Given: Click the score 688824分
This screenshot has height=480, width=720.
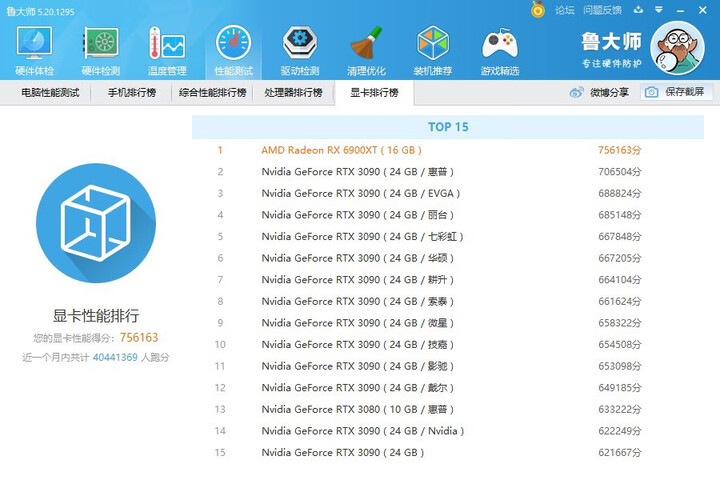Looking at the screenshot, I should pos(619,193).
